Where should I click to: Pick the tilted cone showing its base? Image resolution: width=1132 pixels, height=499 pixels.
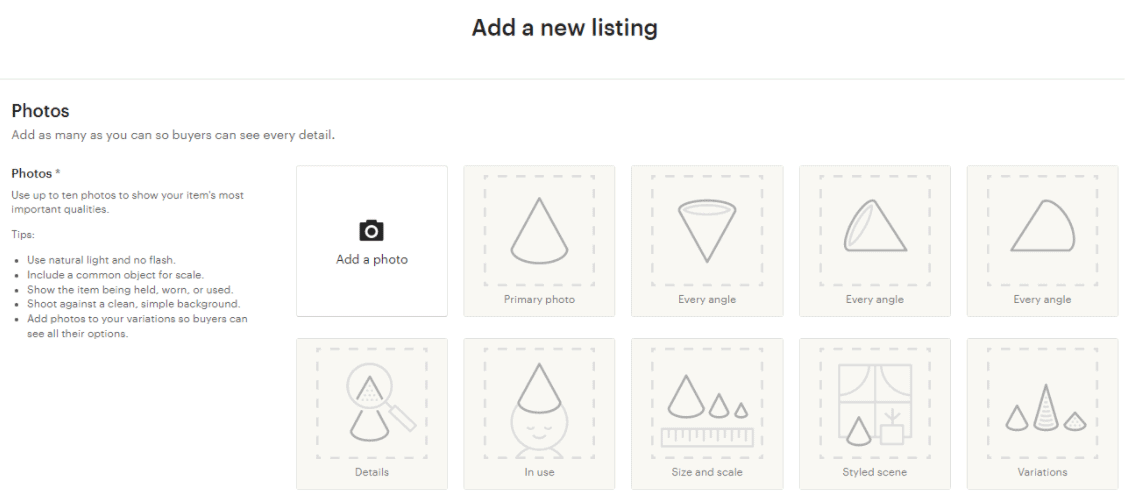point(874,225)
